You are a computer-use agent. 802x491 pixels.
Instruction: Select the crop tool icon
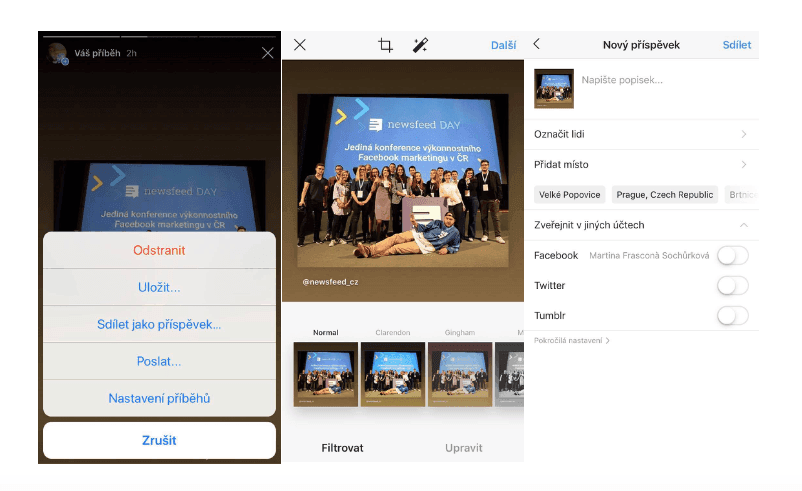coord(385,45)
